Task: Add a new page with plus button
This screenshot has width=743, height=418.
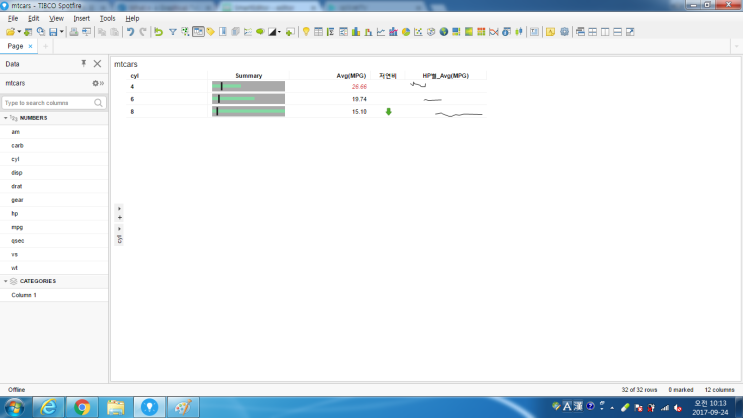Action: [44, 46]
